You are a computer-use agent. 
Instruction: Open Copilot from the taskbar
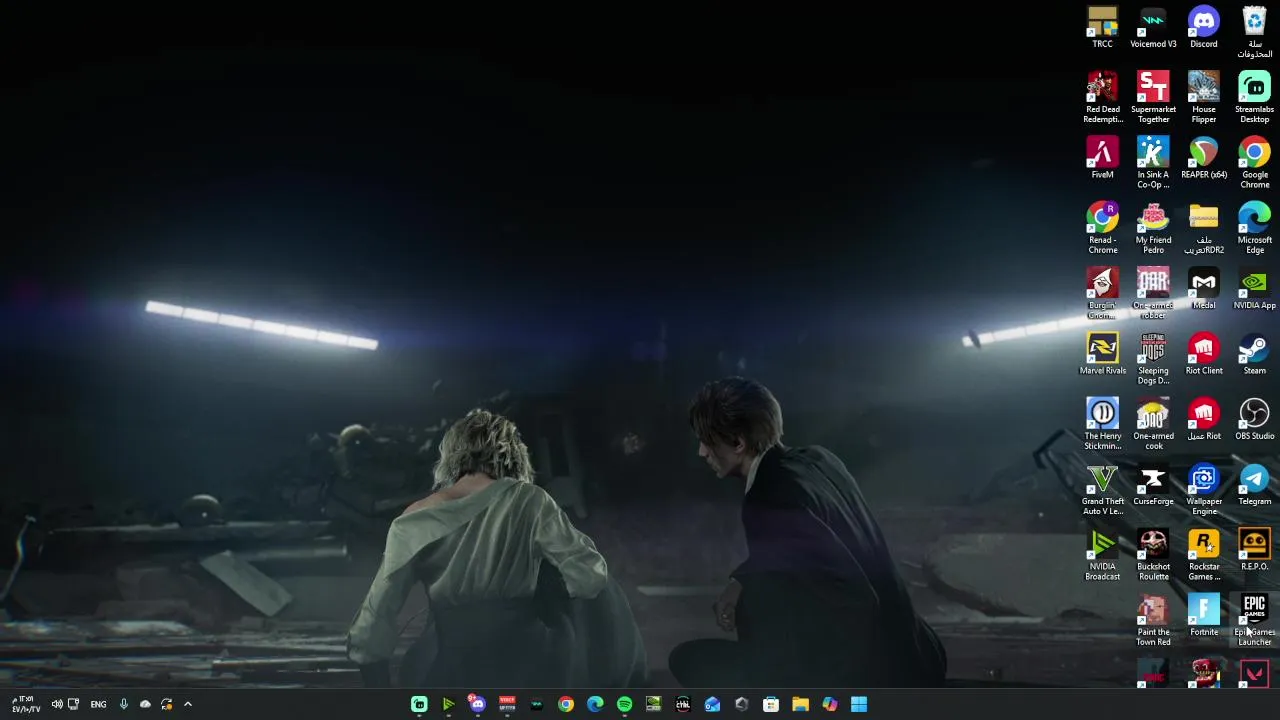coord(829,704)
